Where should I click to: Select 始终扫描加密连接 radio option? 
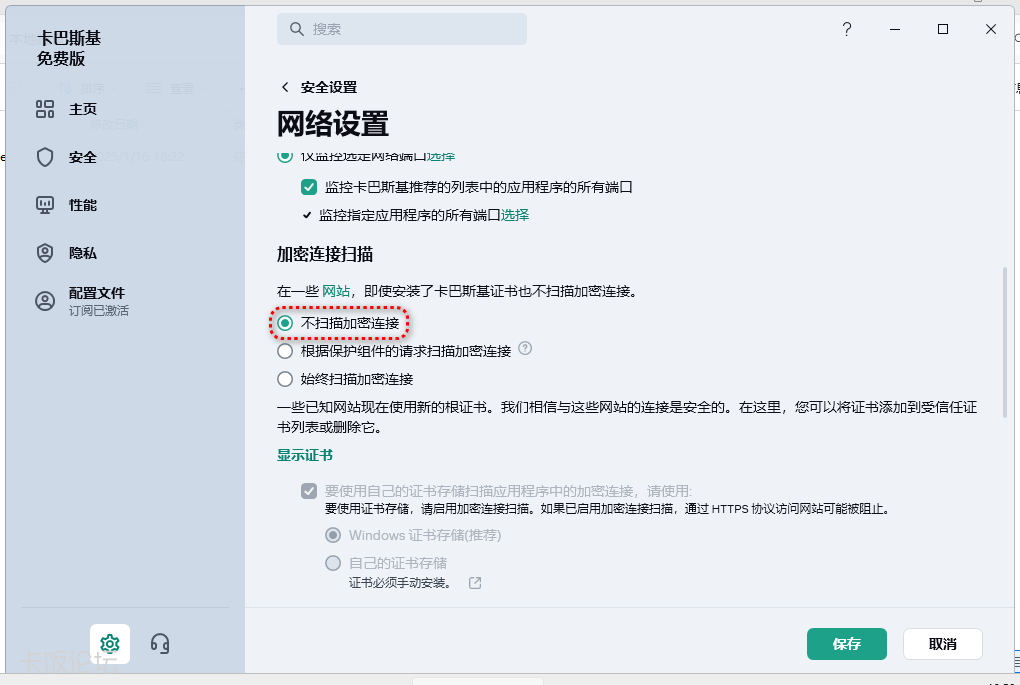(x=285, y=379)
